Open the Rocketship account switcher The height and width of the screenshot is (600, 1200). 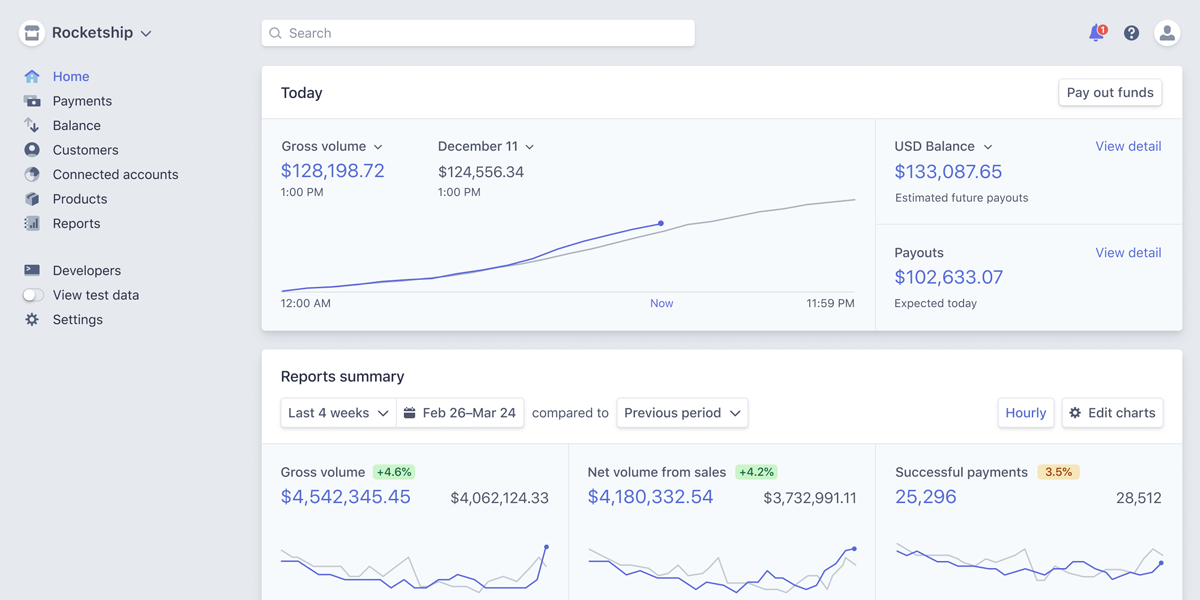point(95,32)
